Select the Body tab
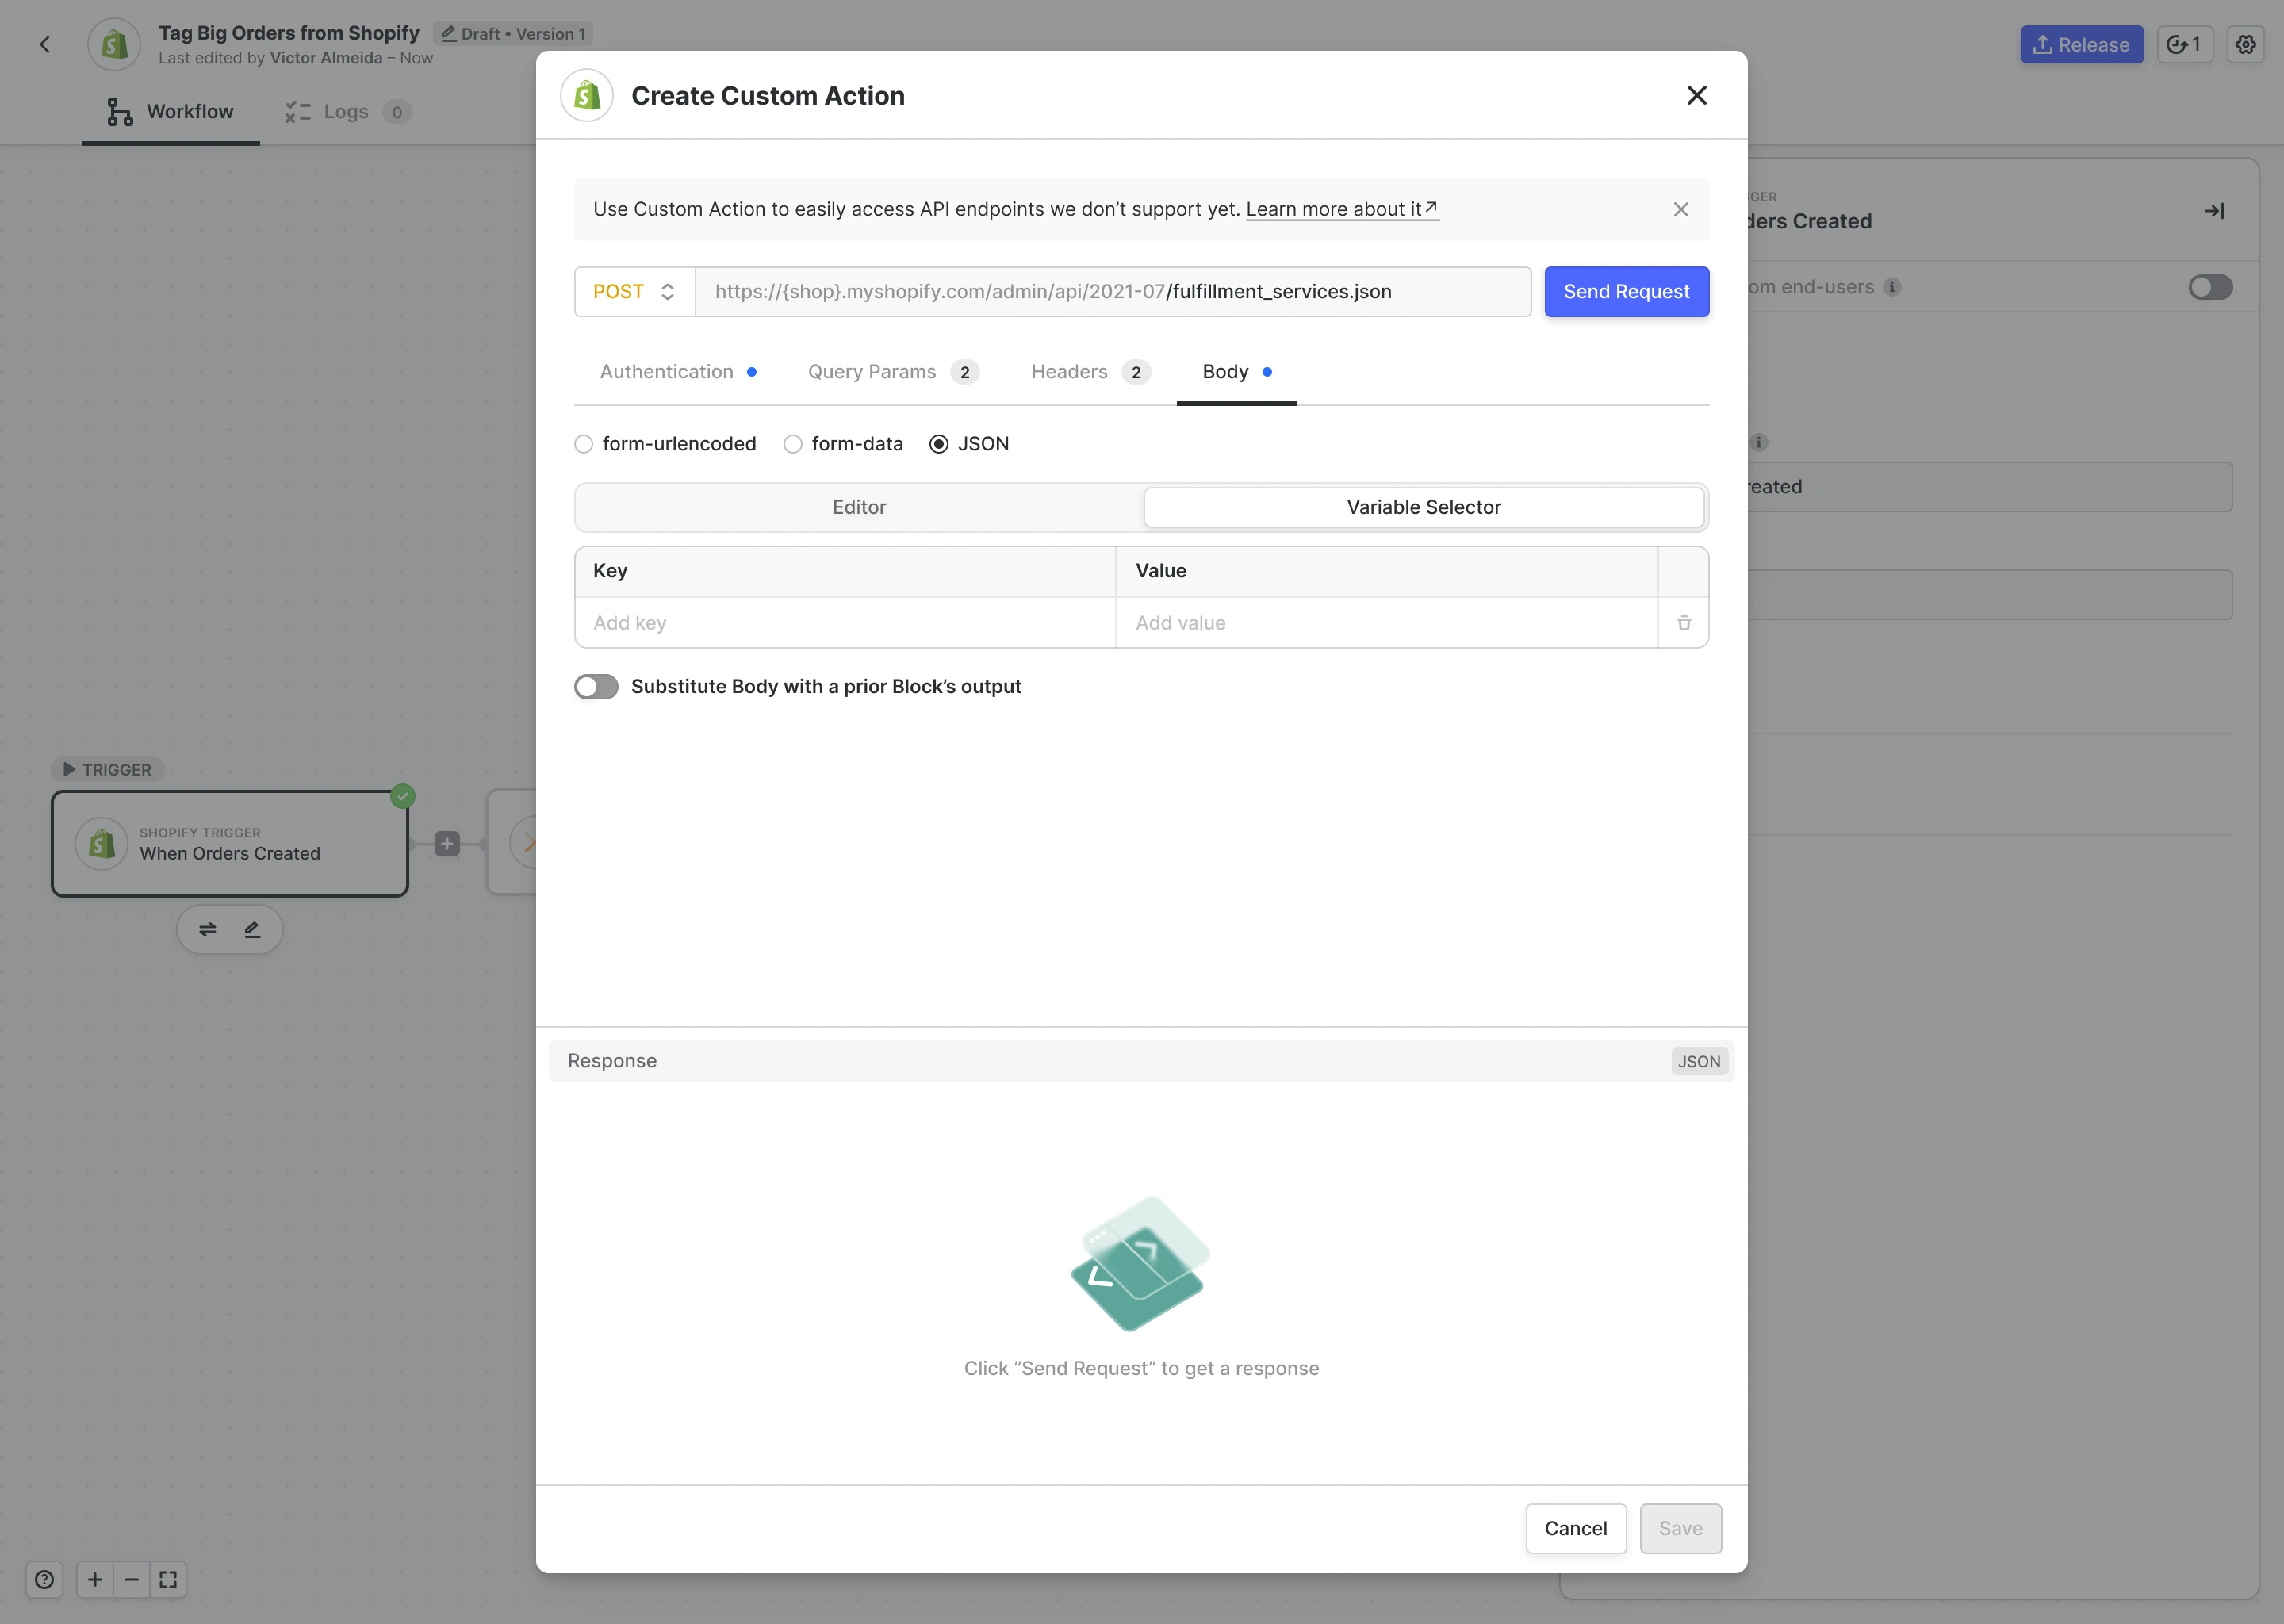Image resolution: width=2284 pixels, height=1624 pixels. pyautogui.click(x=1237, y=371)
